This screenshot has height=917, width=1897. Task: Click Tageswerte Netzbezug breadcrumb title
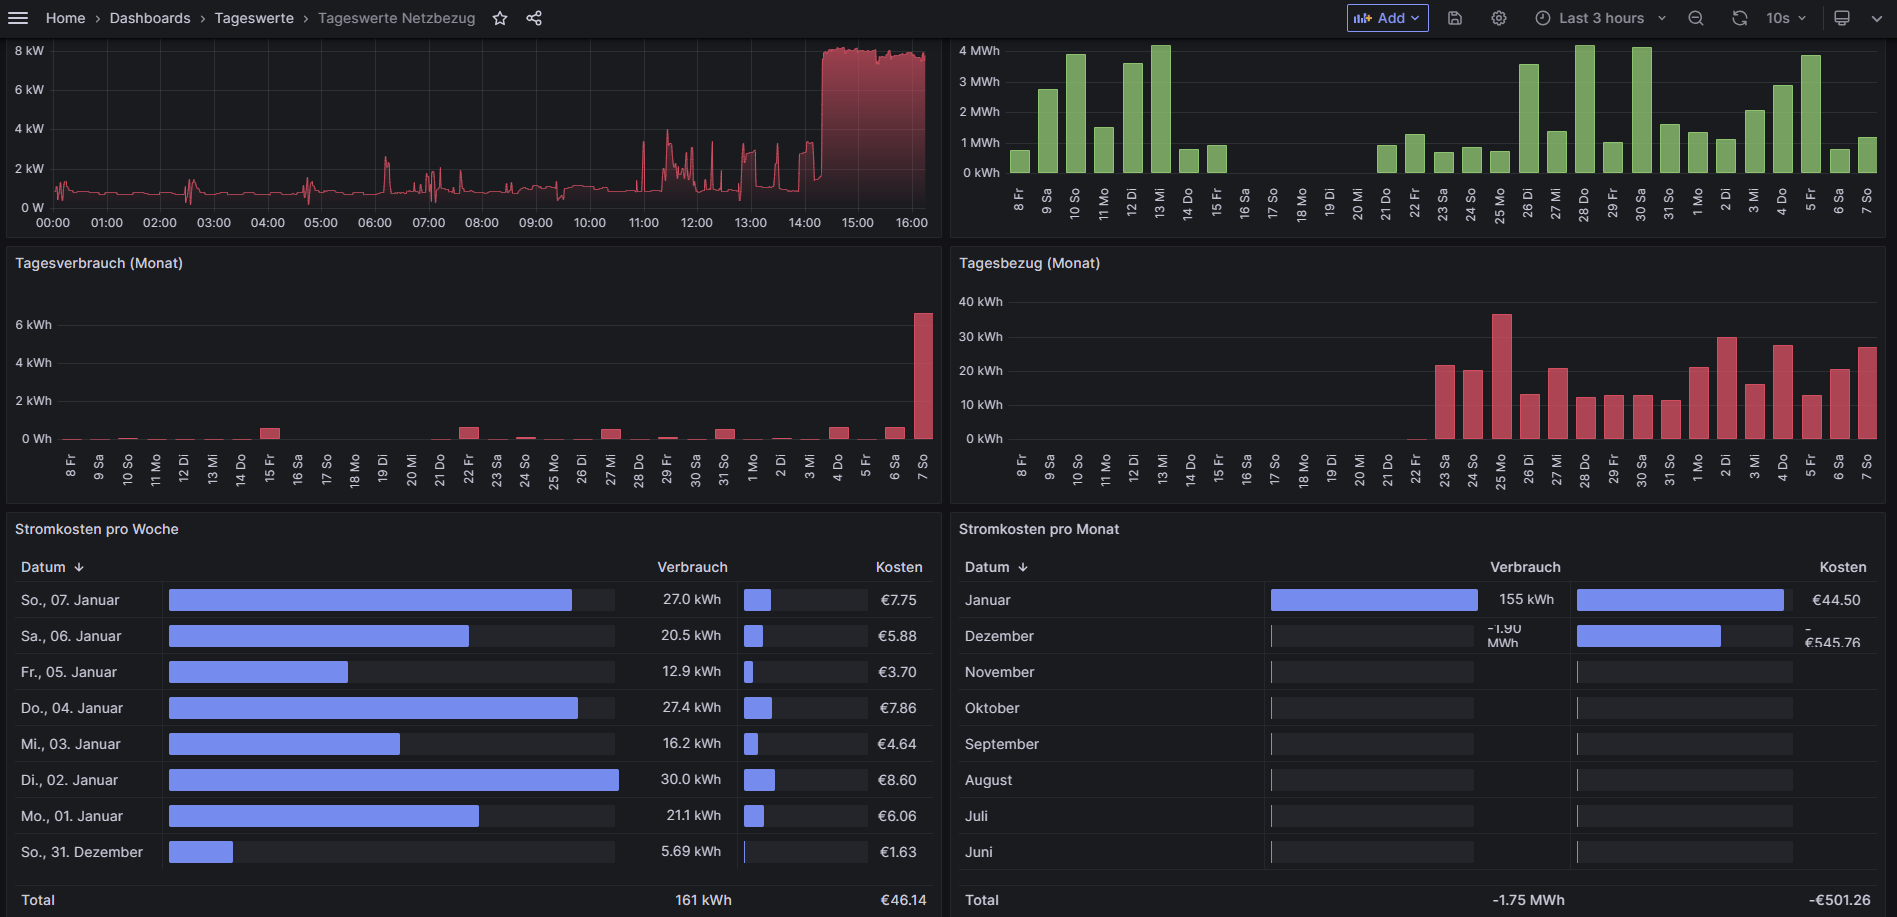coord(396,18)
